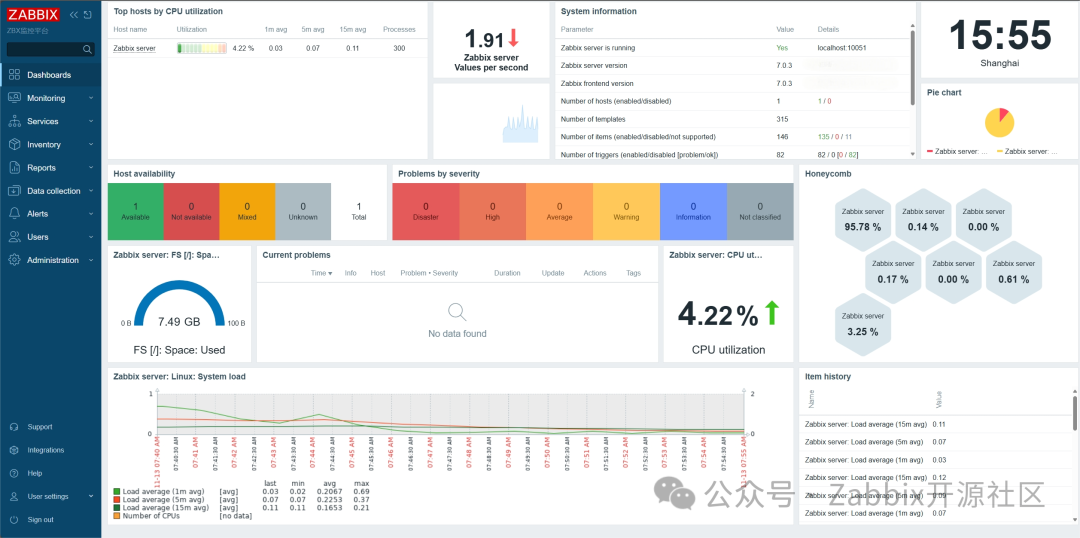1080x538 pixels.
Task: Open the Administration menu item
Action: [x=50, y=260]
